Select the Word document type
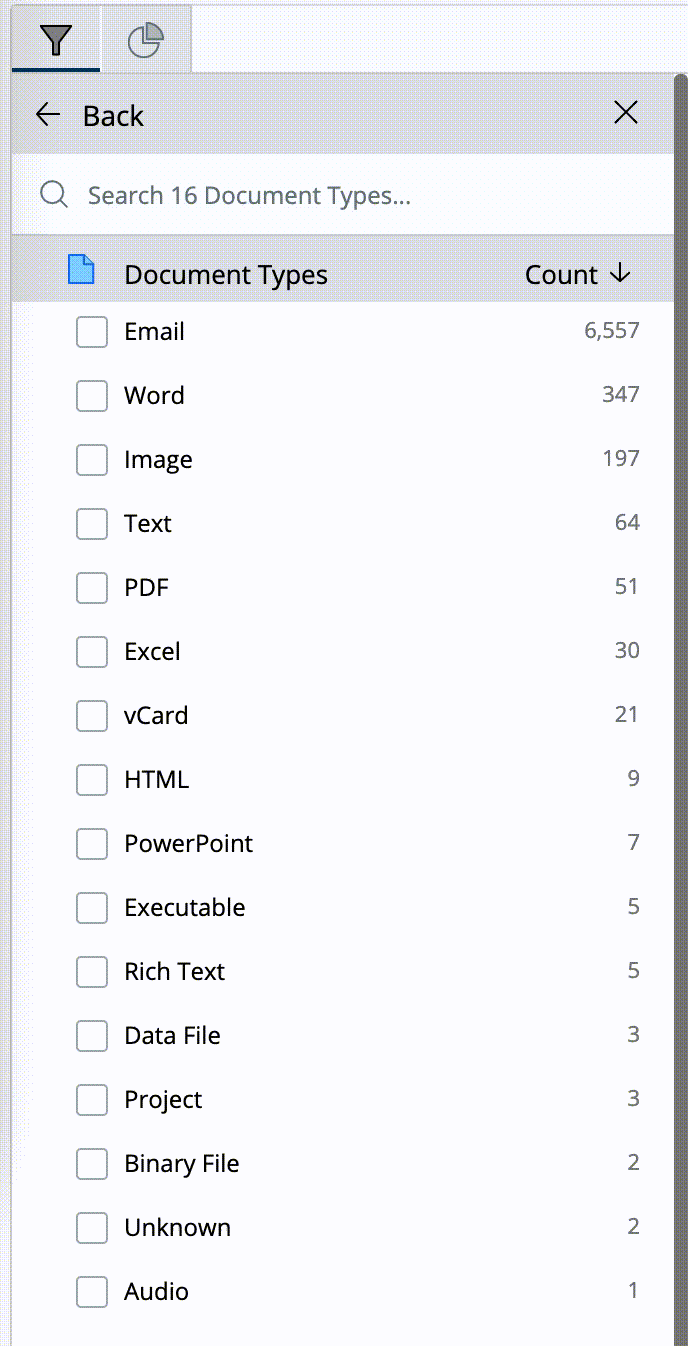The height and width of the screenshot is (1346, 688). coord(91,395)
